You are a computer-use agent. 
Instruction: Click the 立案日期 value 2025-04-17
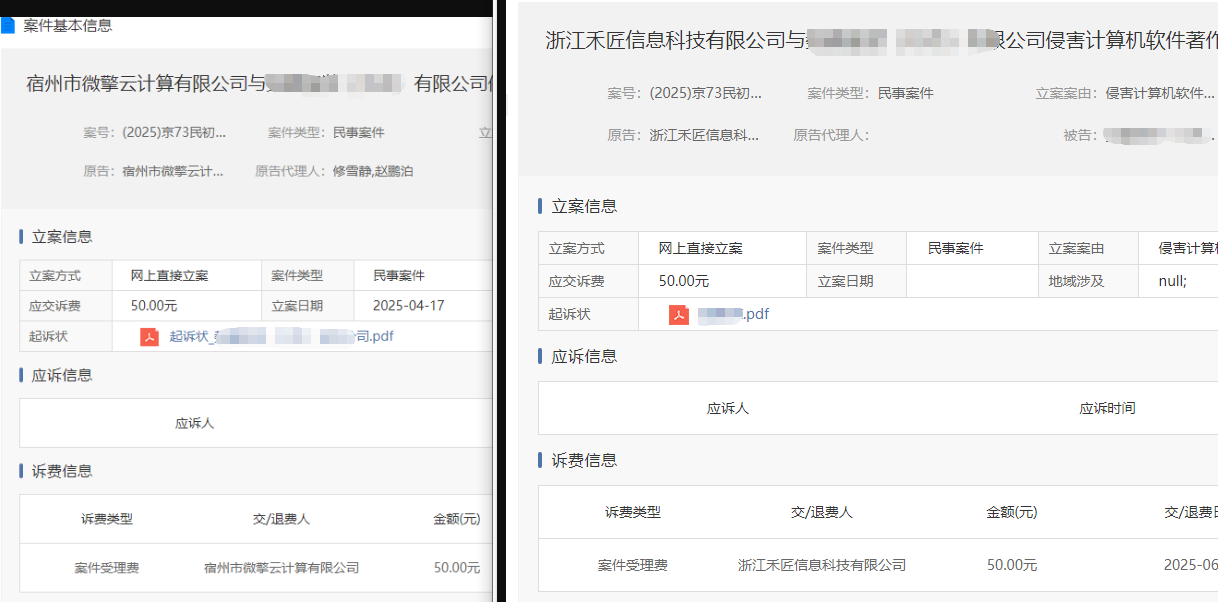click(x=408, y=306)
